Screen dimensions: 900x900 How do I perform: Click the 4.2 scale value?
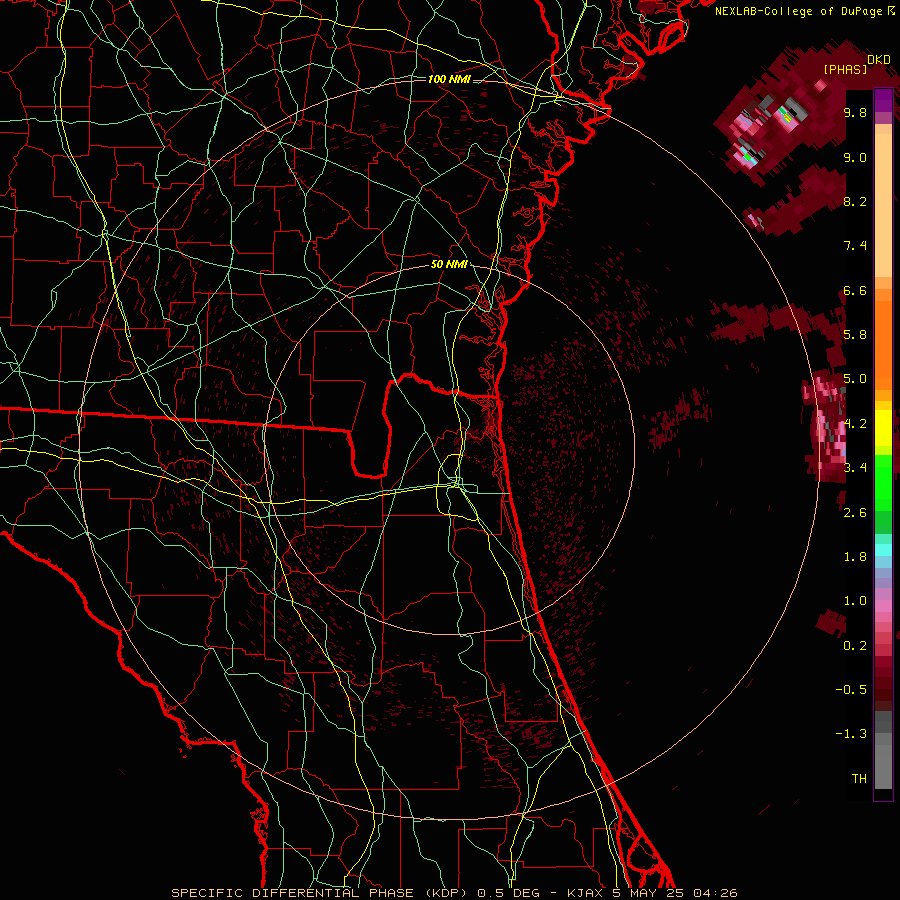click(855, 423)
